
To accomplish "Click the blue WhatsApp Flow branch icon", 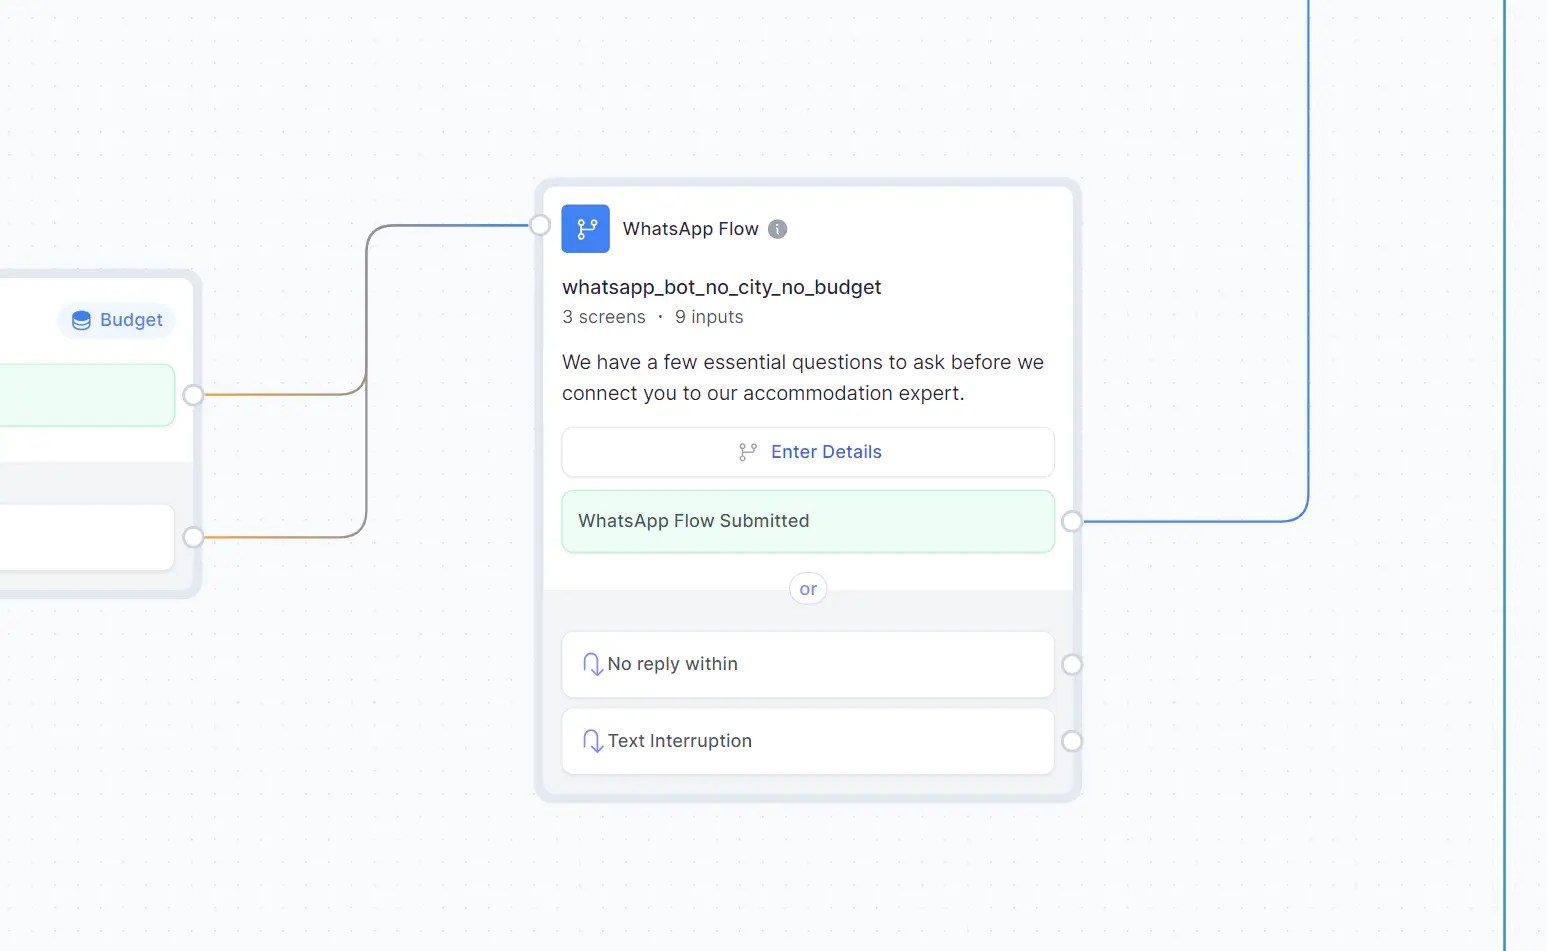I will (585, 229).
